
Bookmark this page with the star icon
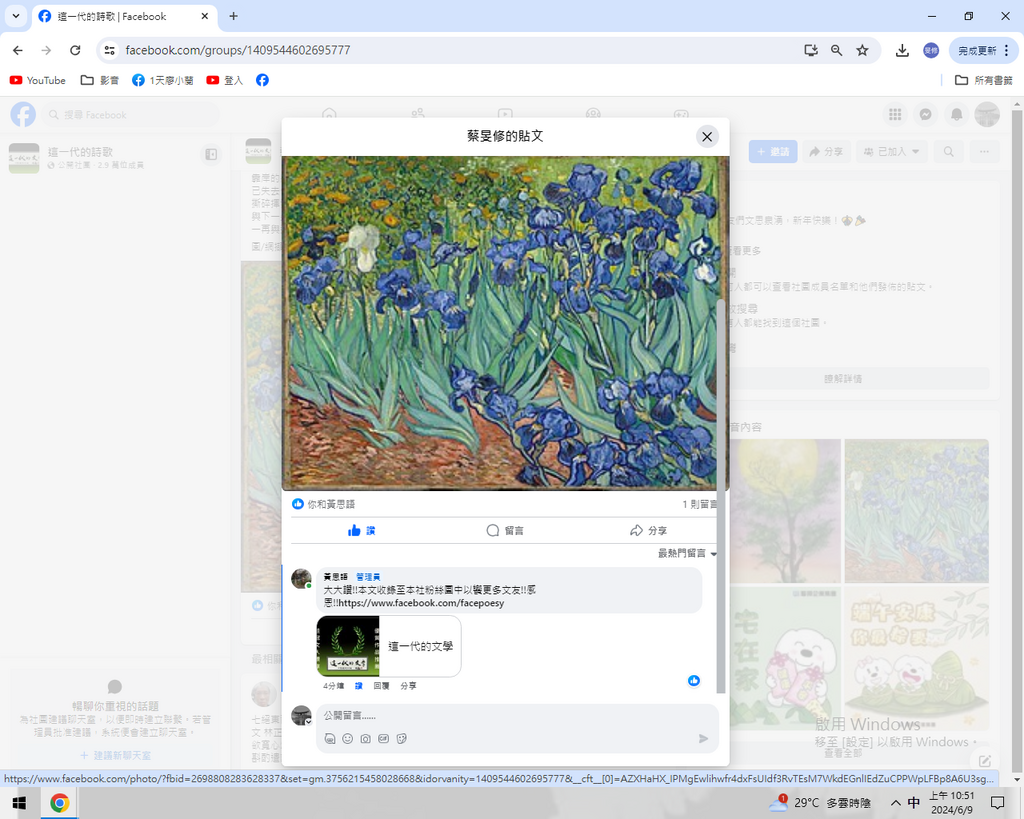point(862,50)
